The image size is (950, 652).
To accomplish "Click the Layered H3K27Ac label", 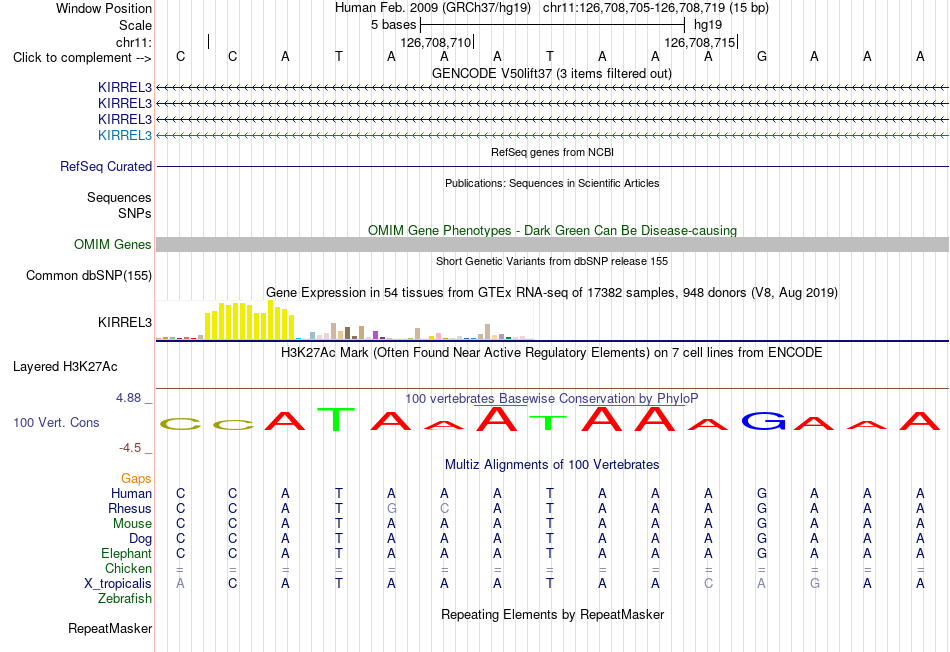I will coord(65,367).
